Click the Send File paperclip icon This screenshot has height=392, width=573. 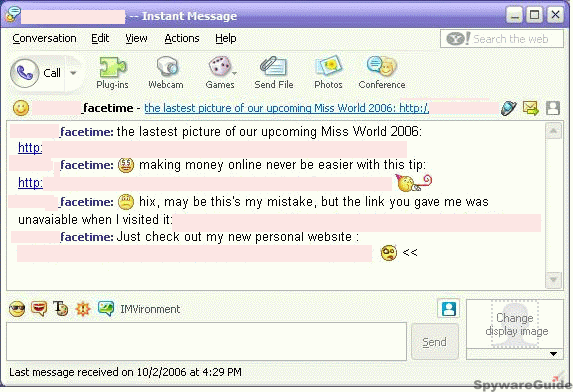pos(273,66)
